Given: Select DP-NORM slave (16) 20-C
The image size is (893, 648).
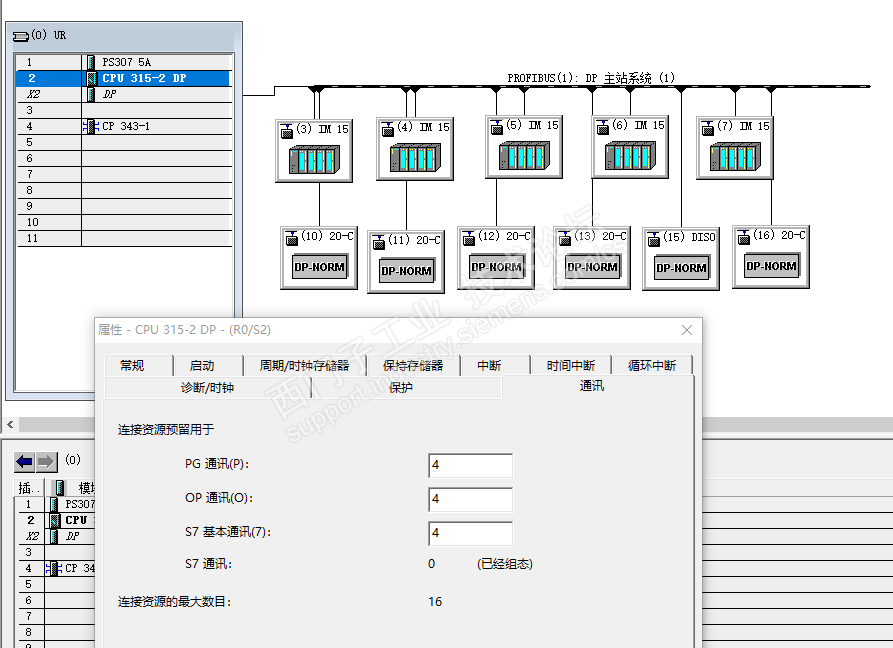Looking at the screenshot, I should 771,257.
